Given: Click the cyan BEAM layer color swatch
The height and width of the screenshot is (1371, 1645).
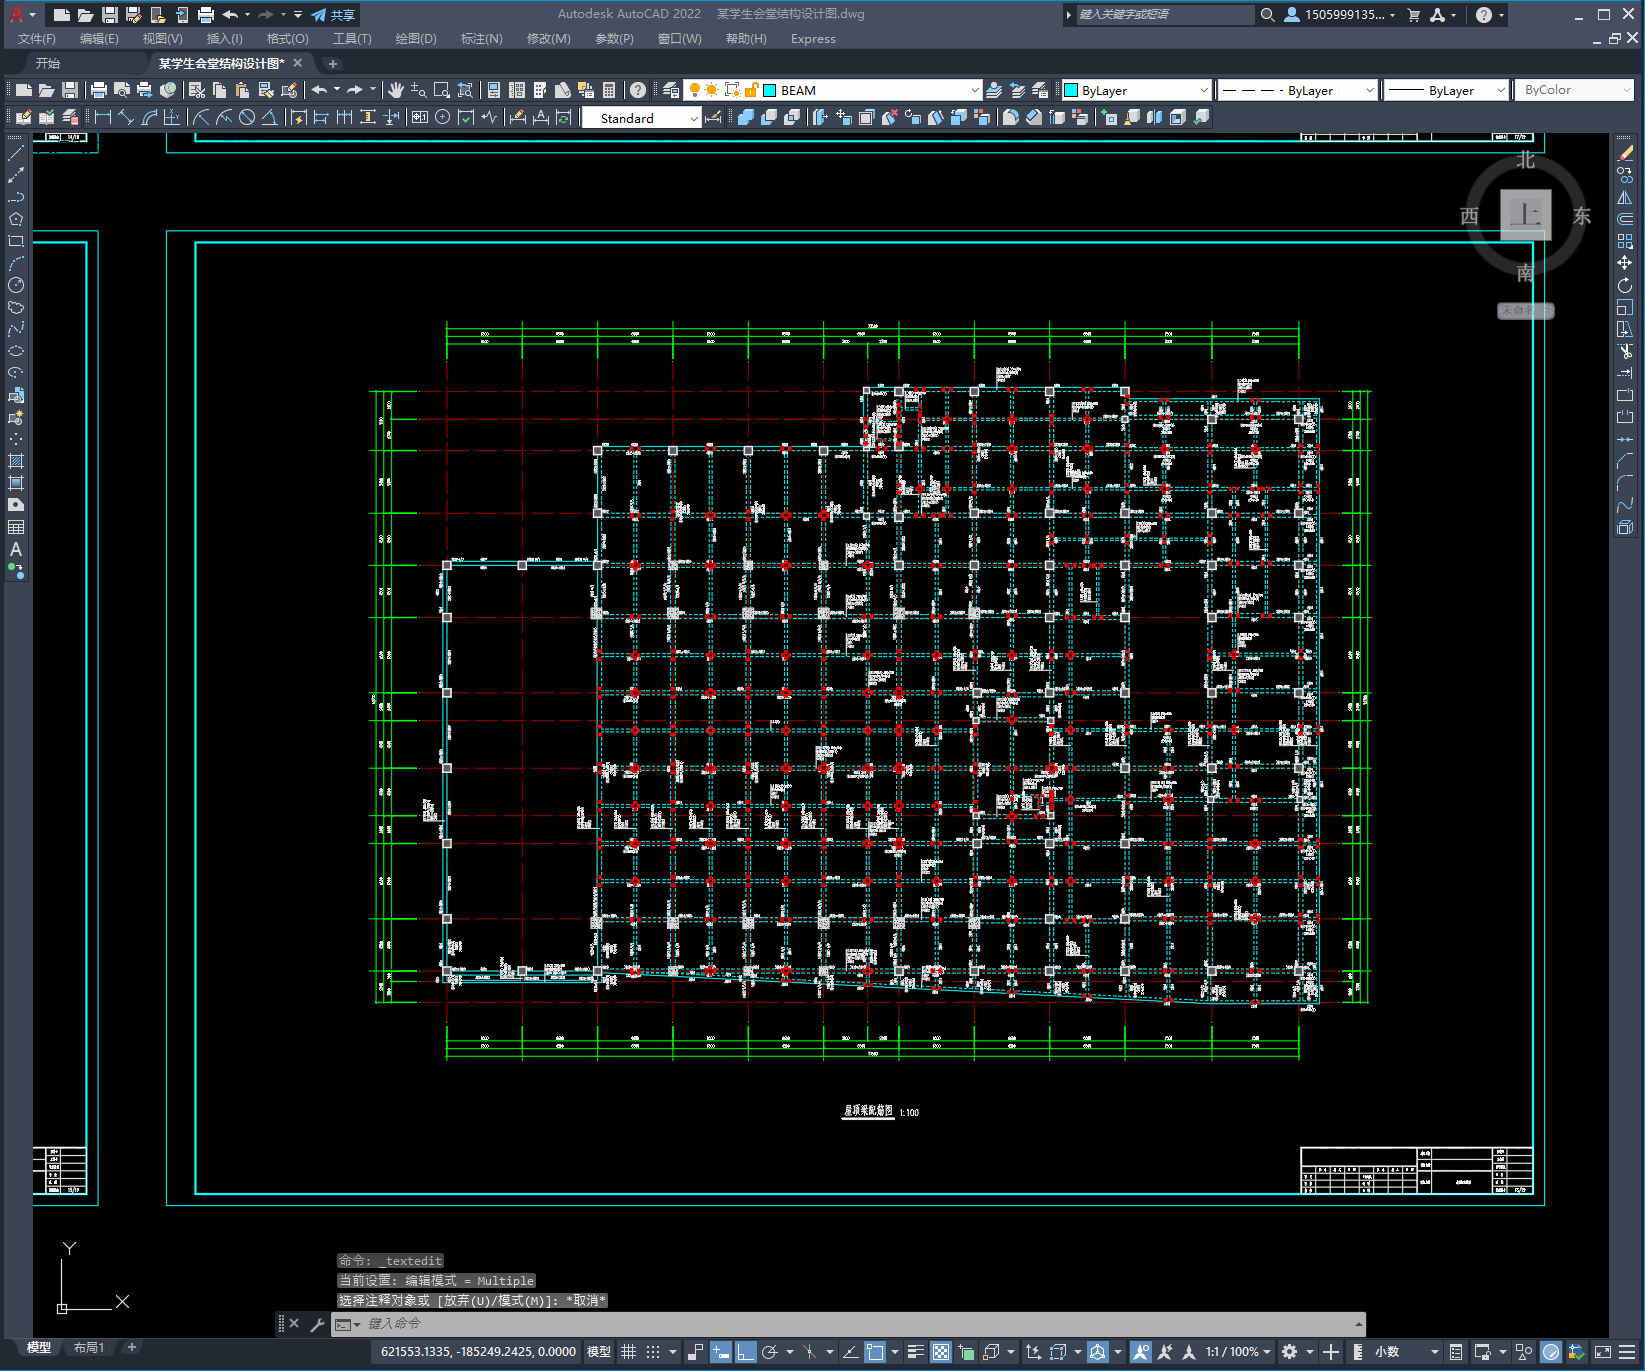Looking at the screenshot, I should (x=770, y=90).
